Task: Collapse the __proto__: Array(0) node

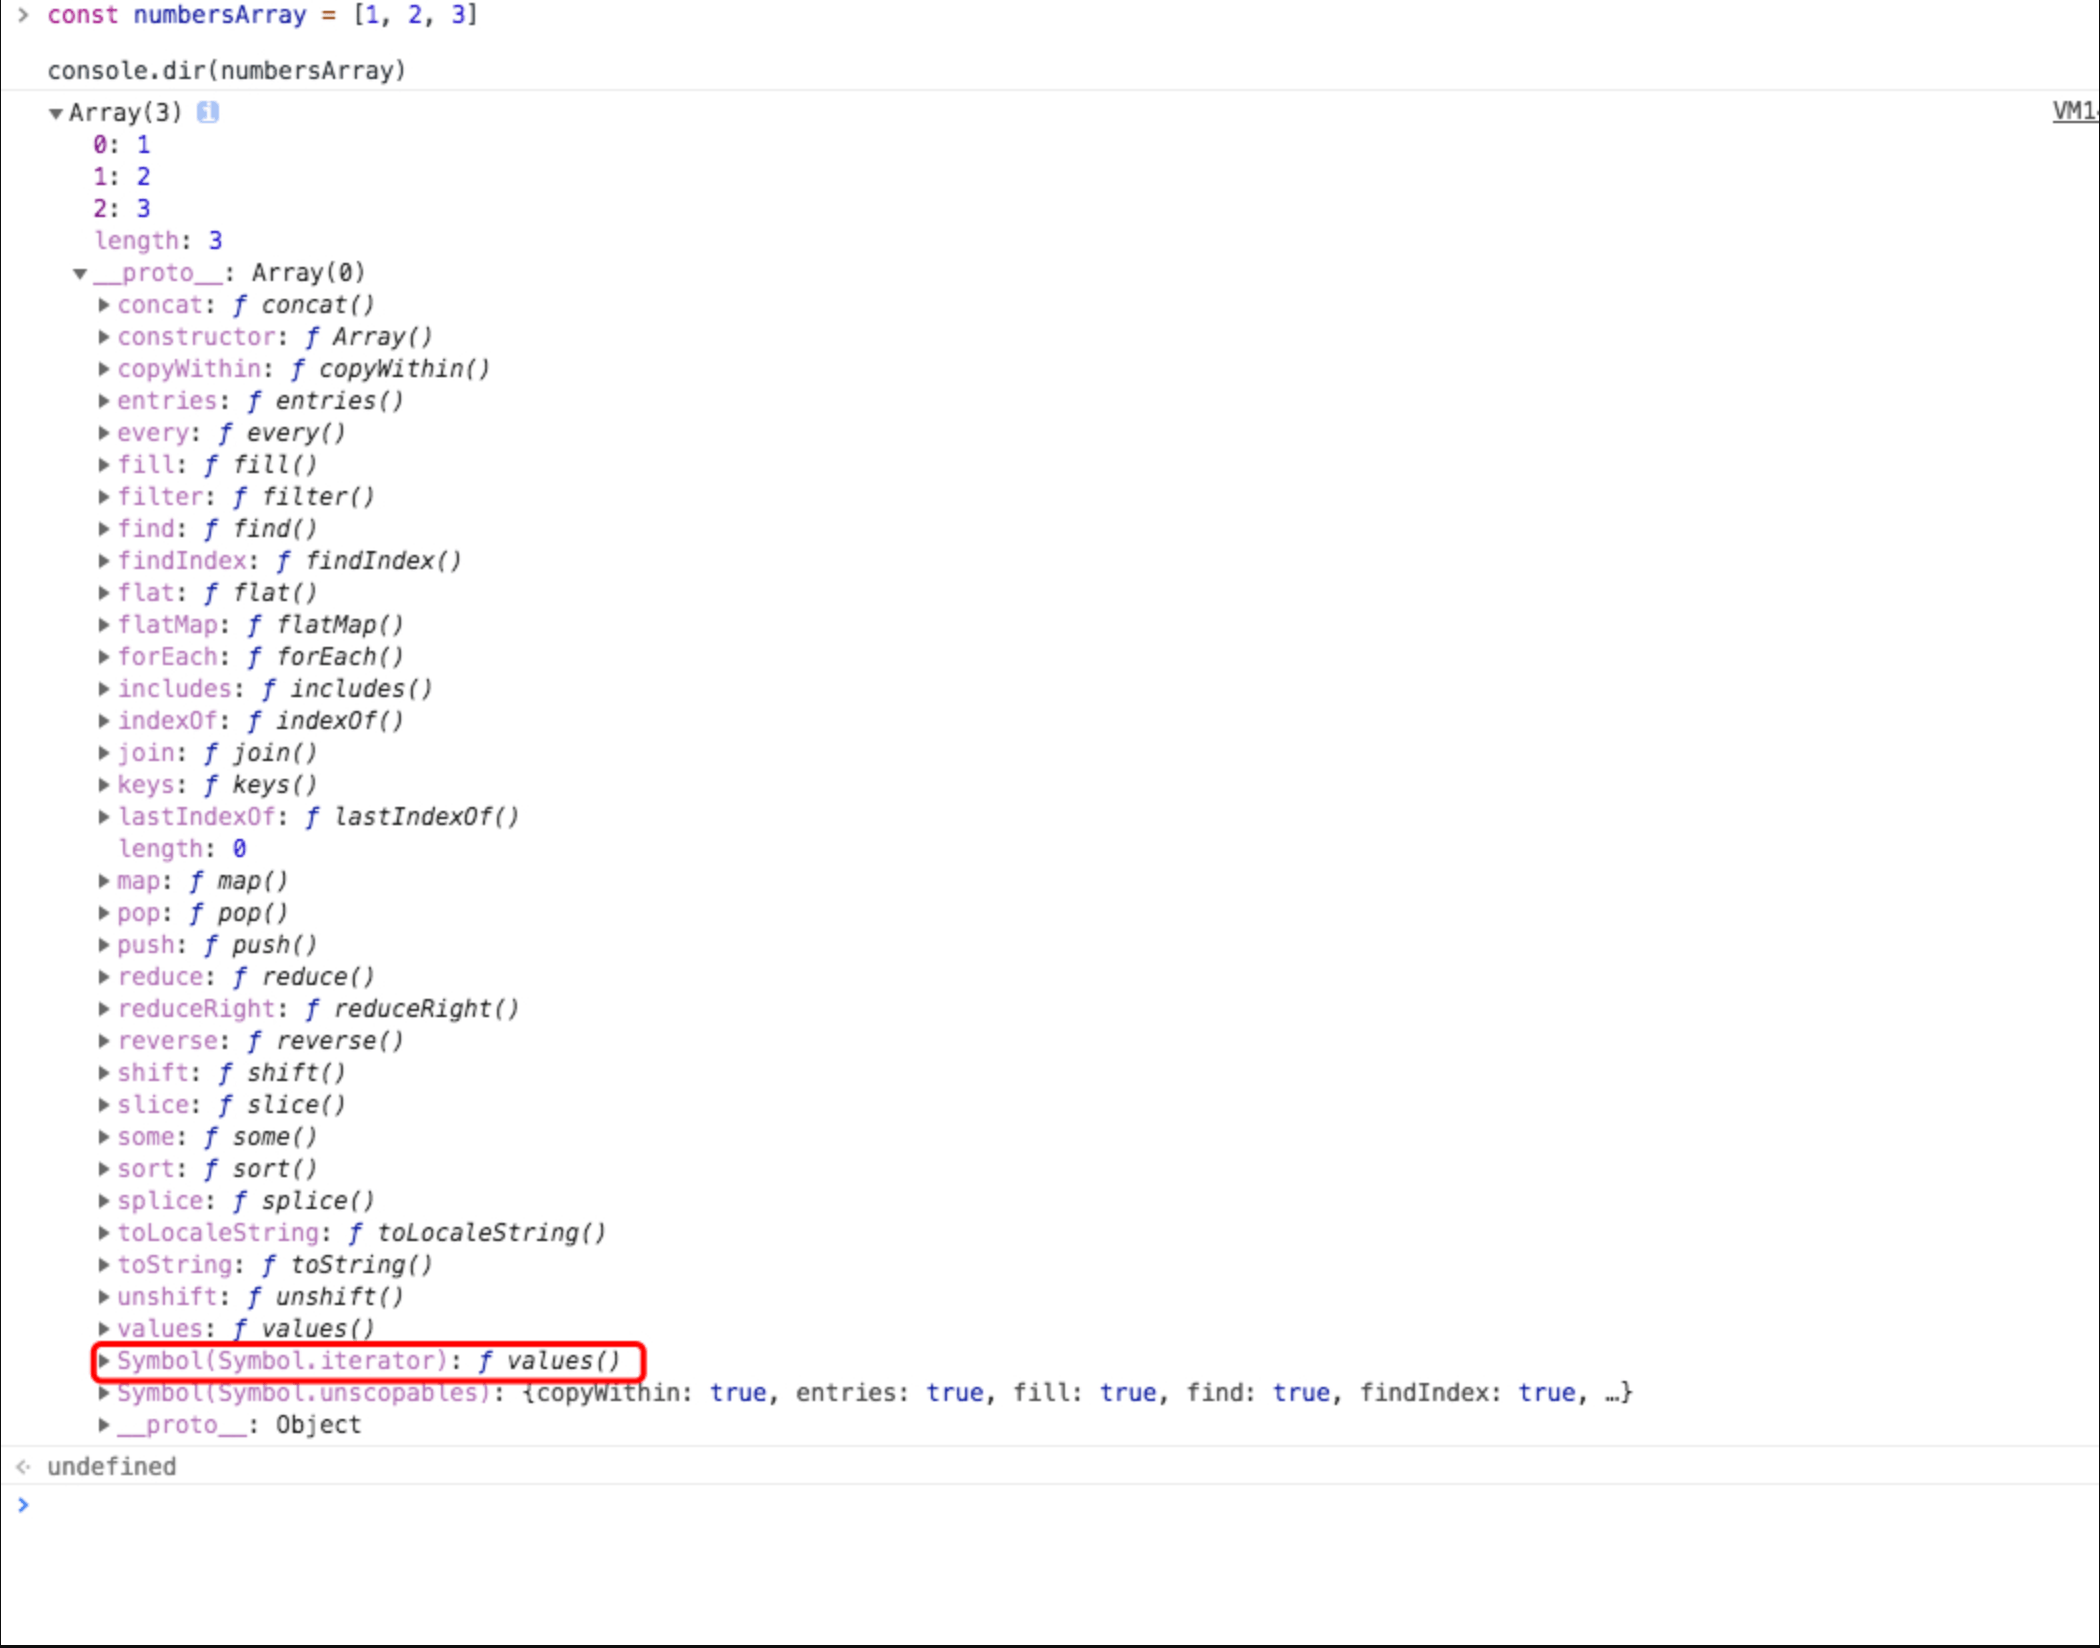Action: pos(80,273)
